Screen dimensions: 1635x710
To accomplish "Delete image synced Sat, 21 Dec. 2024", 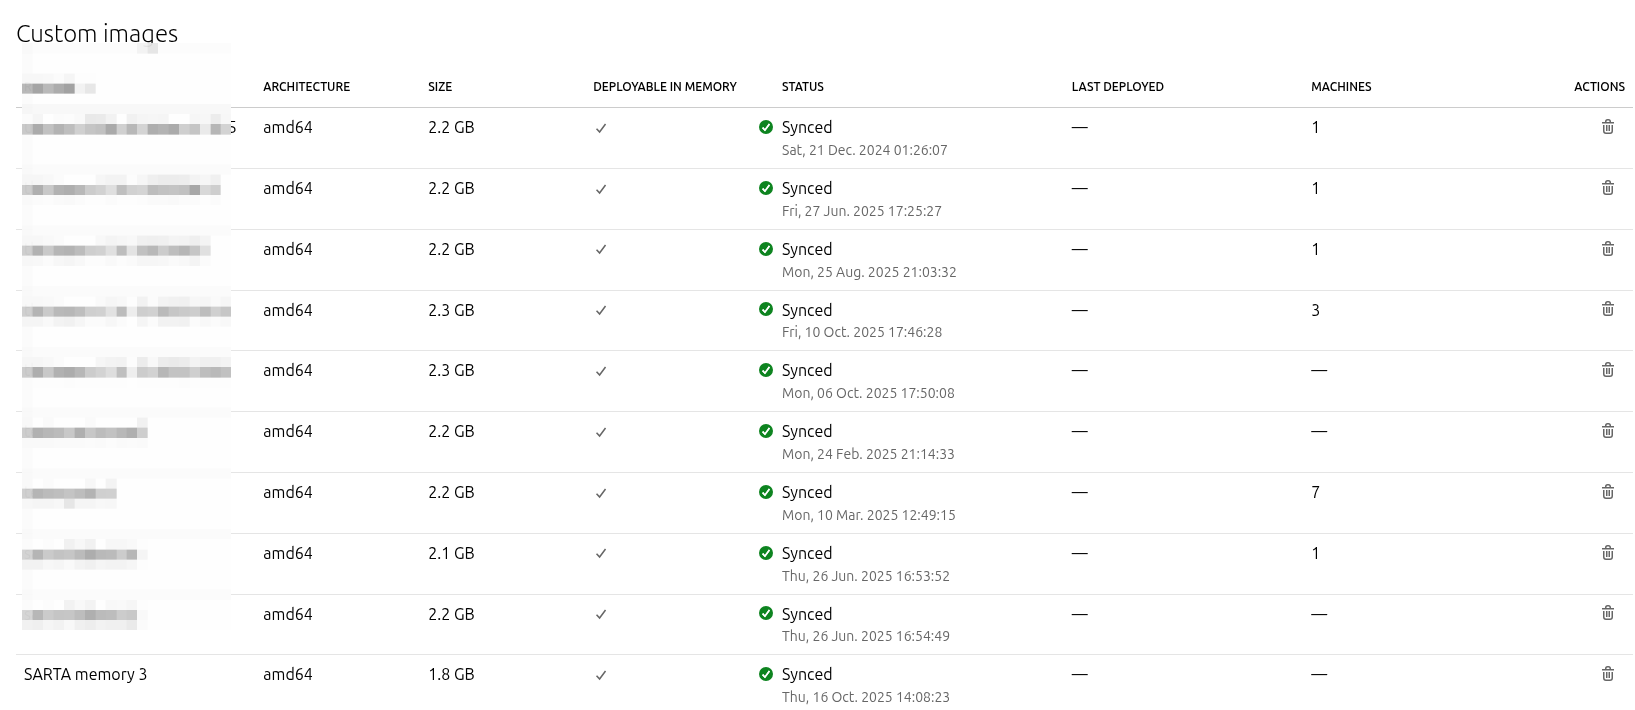I will [1607, 127].
